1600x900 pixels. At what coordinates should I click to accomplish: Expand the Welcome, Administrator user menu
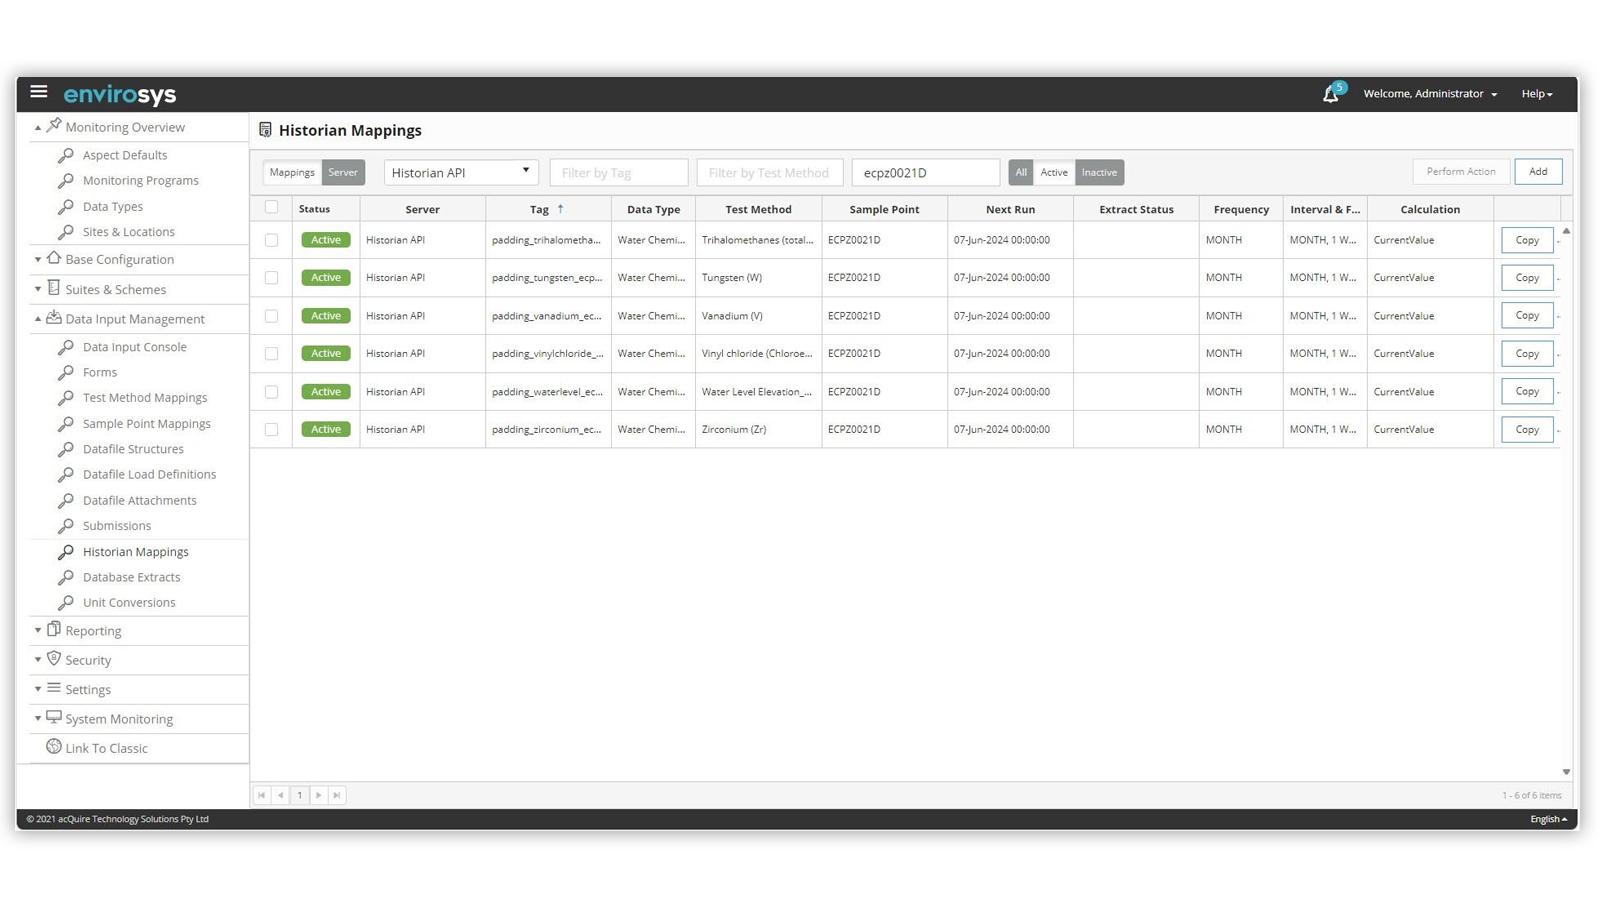1430,94
